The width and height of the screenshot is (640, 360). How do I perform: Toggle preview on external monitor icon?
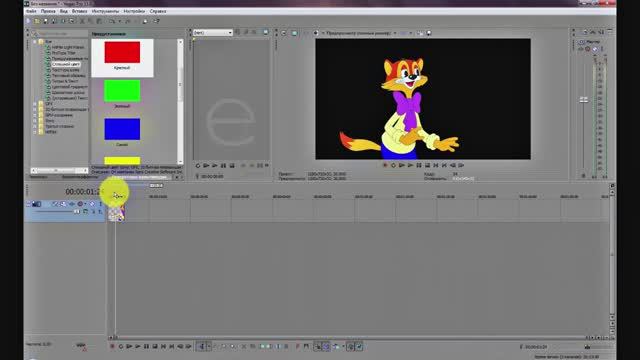pyautogui.click(x=294, y=33)
